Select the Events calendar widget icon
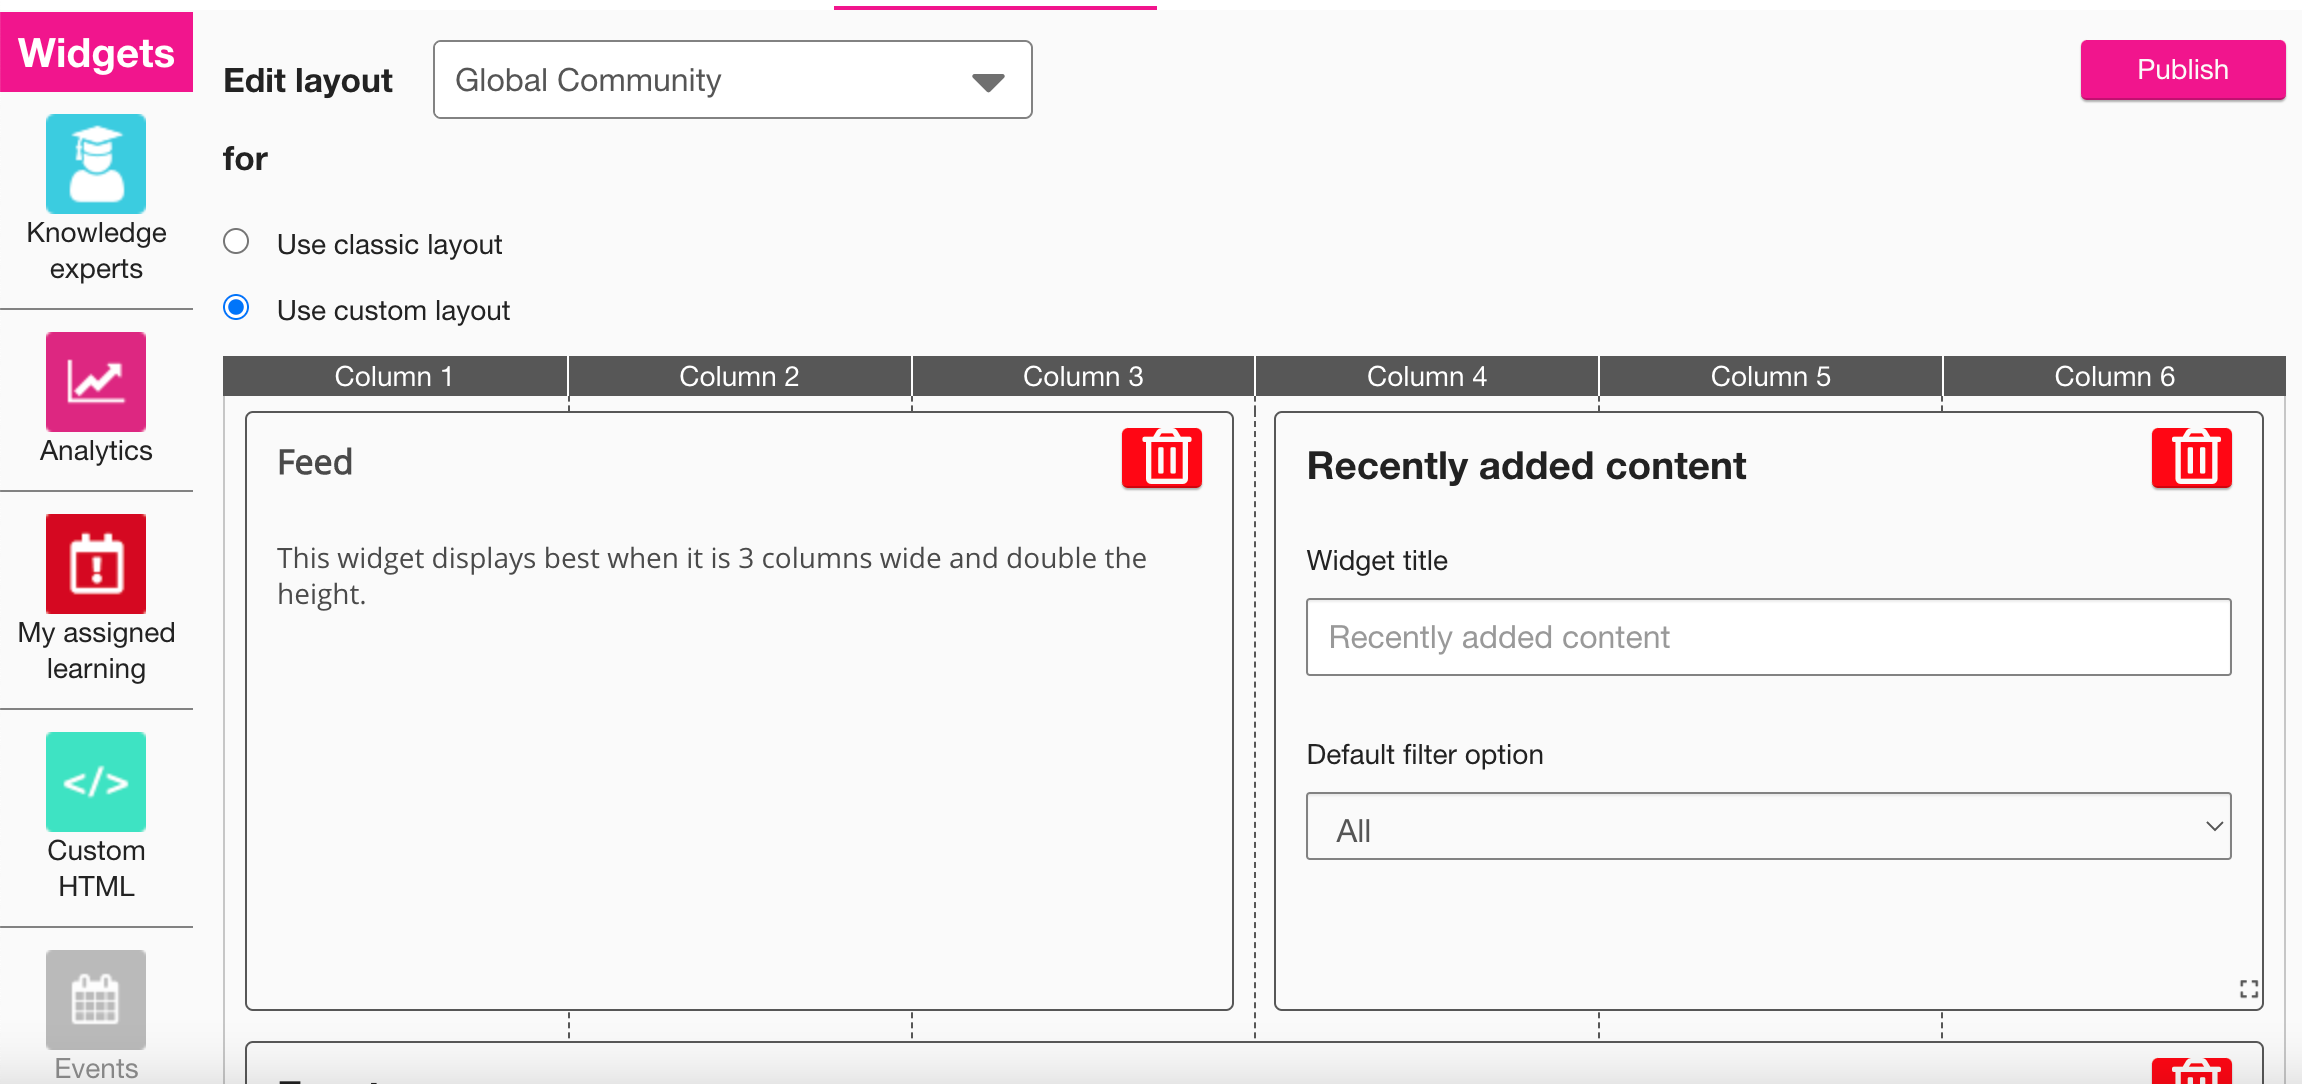The height and width of the screenshot is (1084, 2302). (x=96, y=999)
